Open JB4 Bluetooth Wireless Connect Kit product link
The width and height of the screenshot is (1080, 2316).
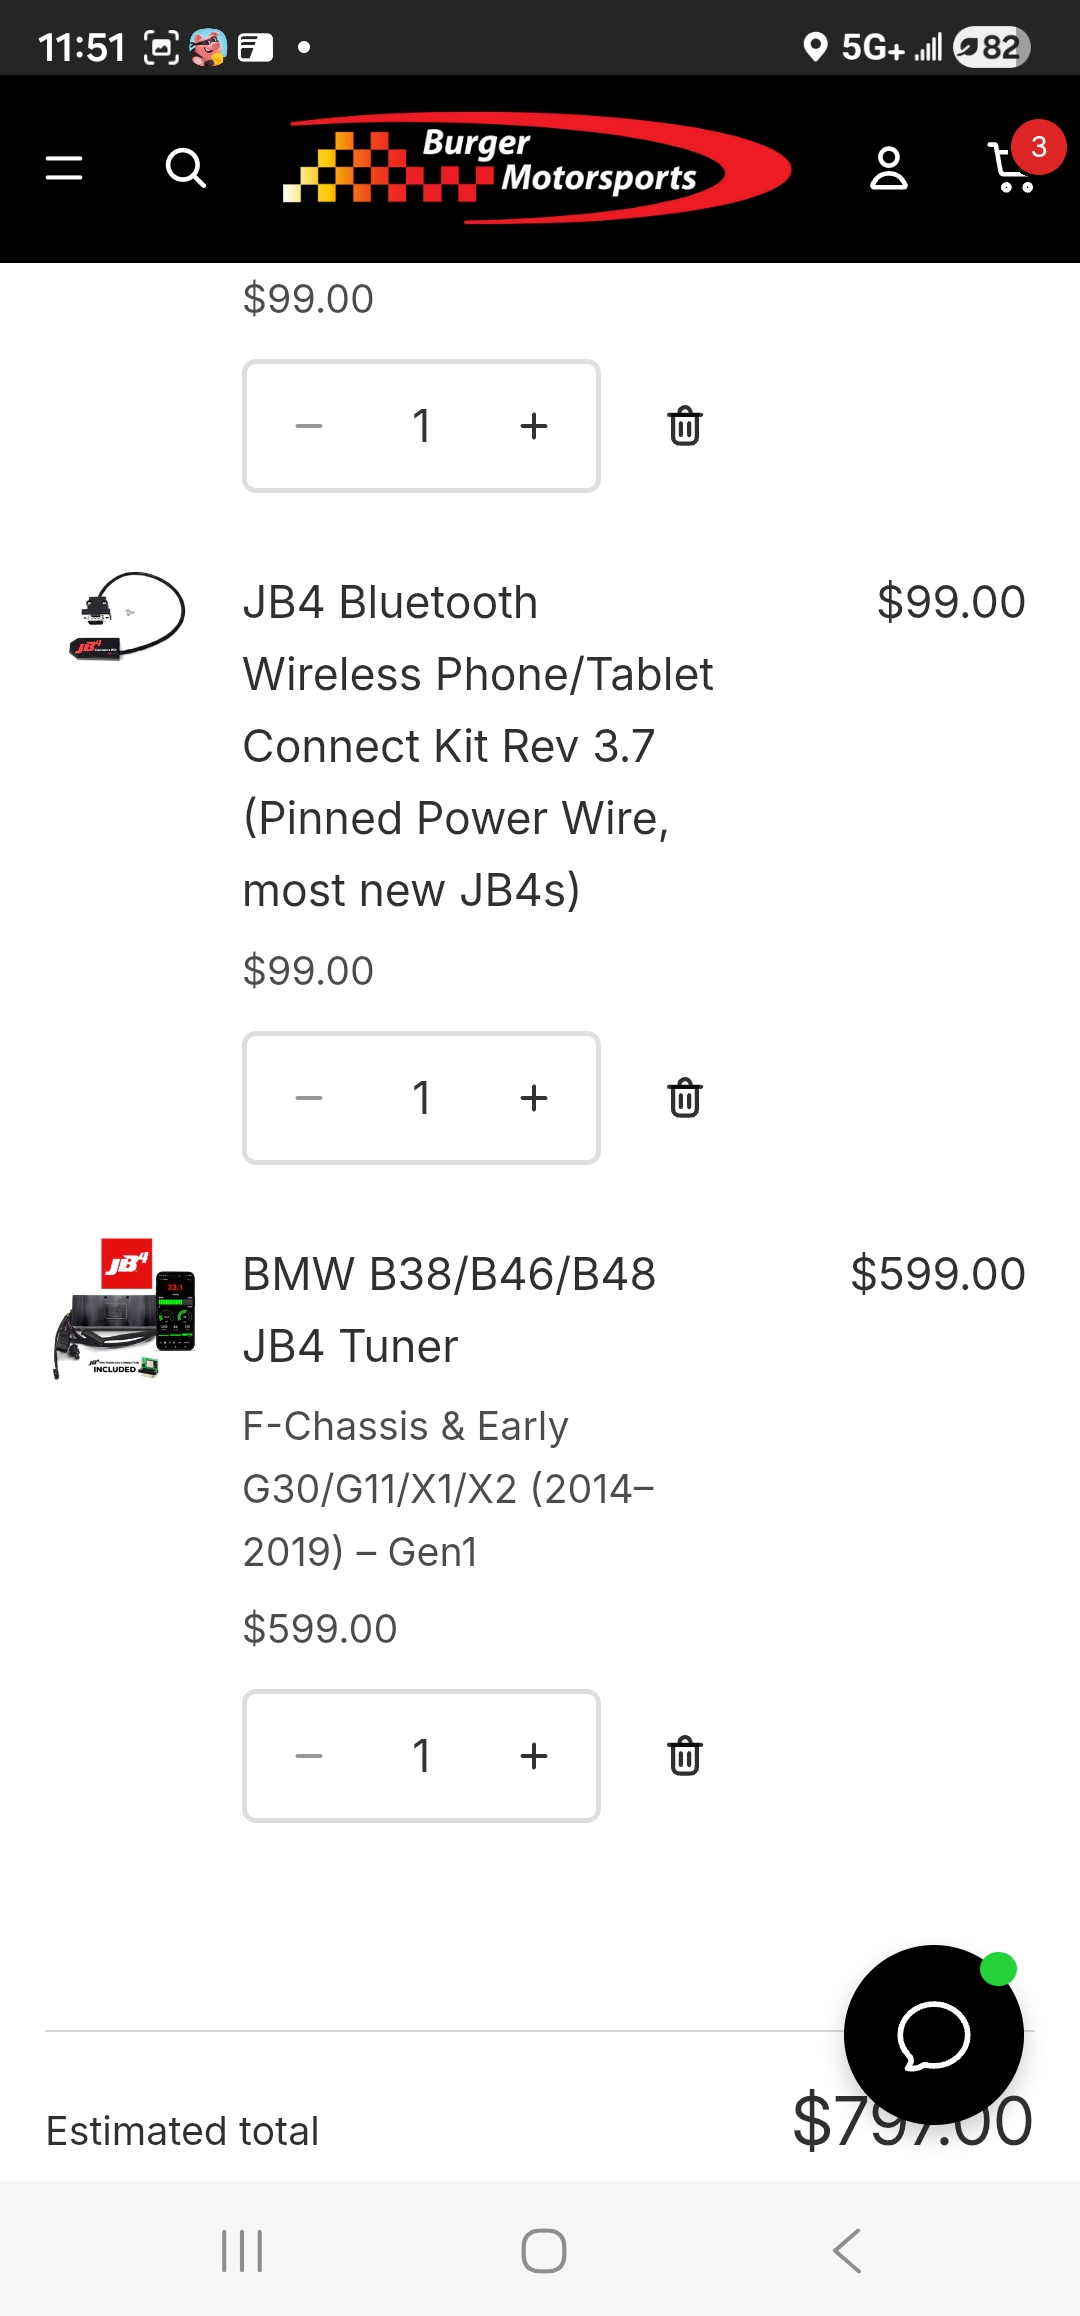pos(478,746)
